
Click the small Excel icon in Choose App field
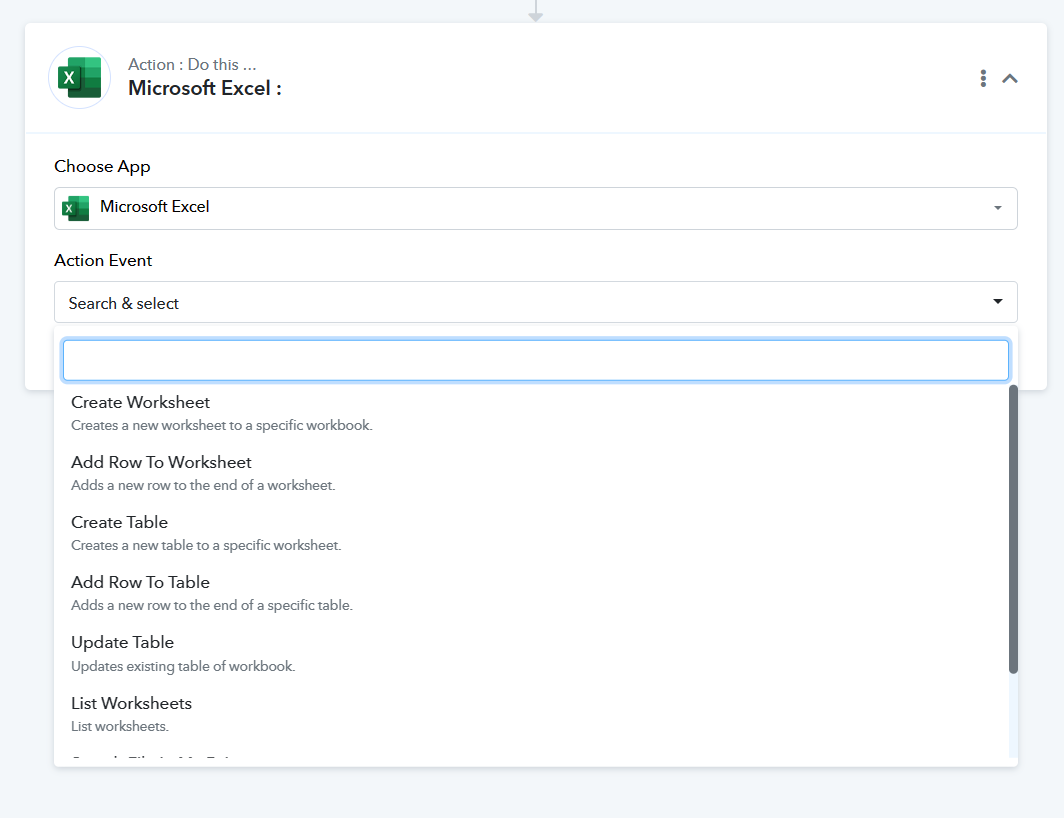[75, 208]
